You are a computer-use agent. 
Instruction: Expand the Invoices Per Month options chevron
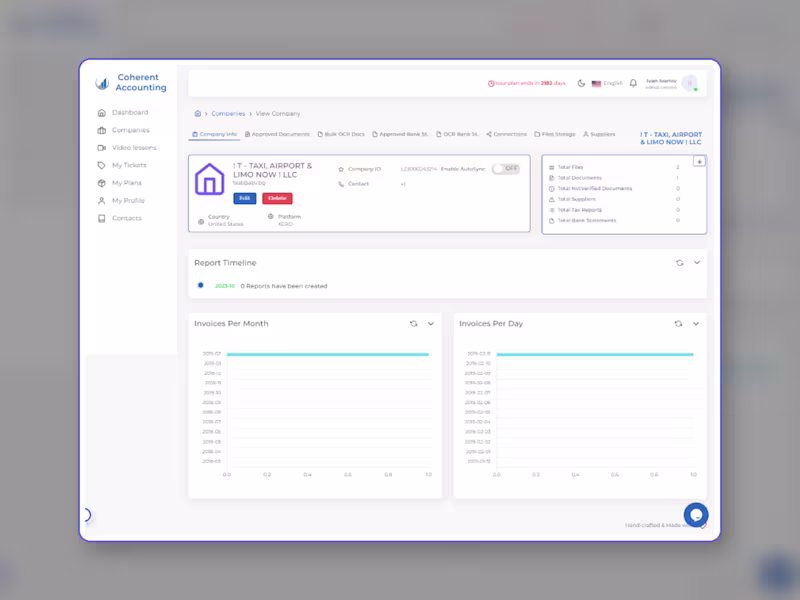(x=431, y=323)
